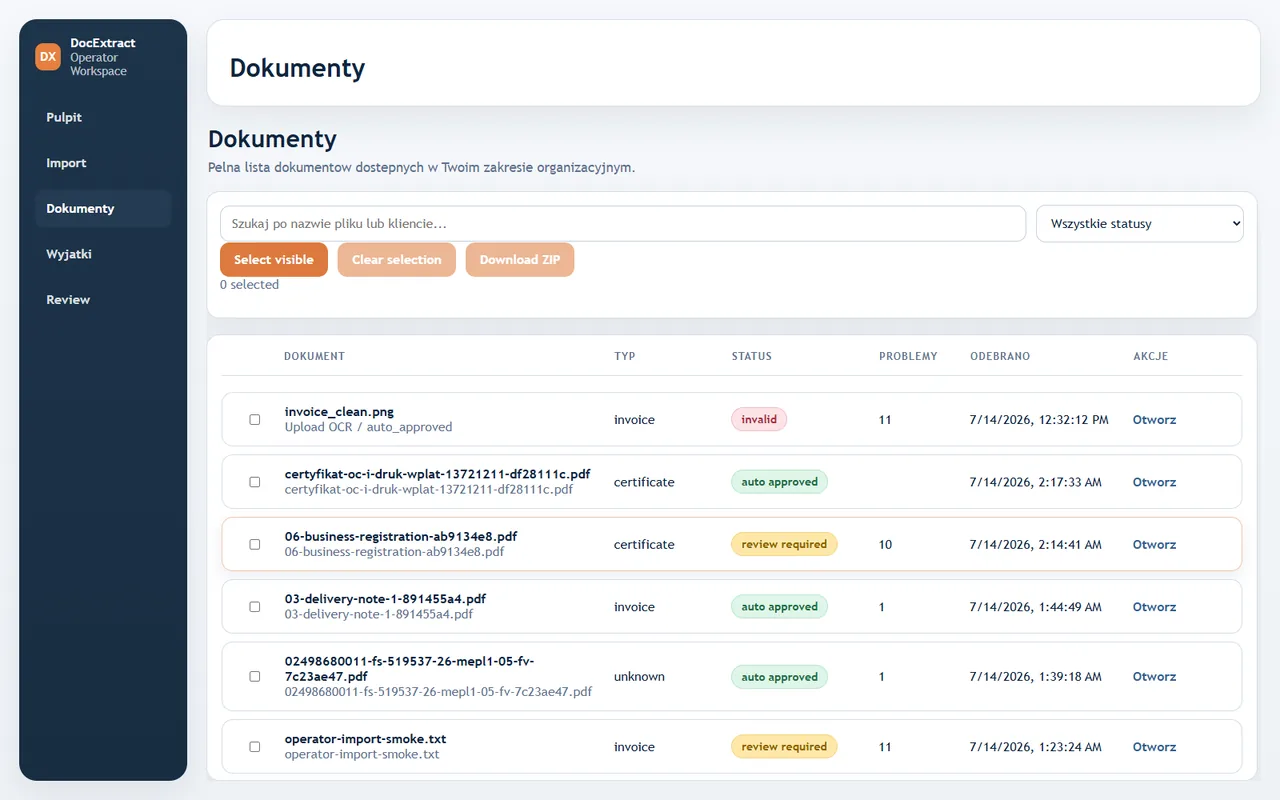Open operator-import-smoke.txt using Otworz
Screen dimensions: 1280x800
(1154, 747)
